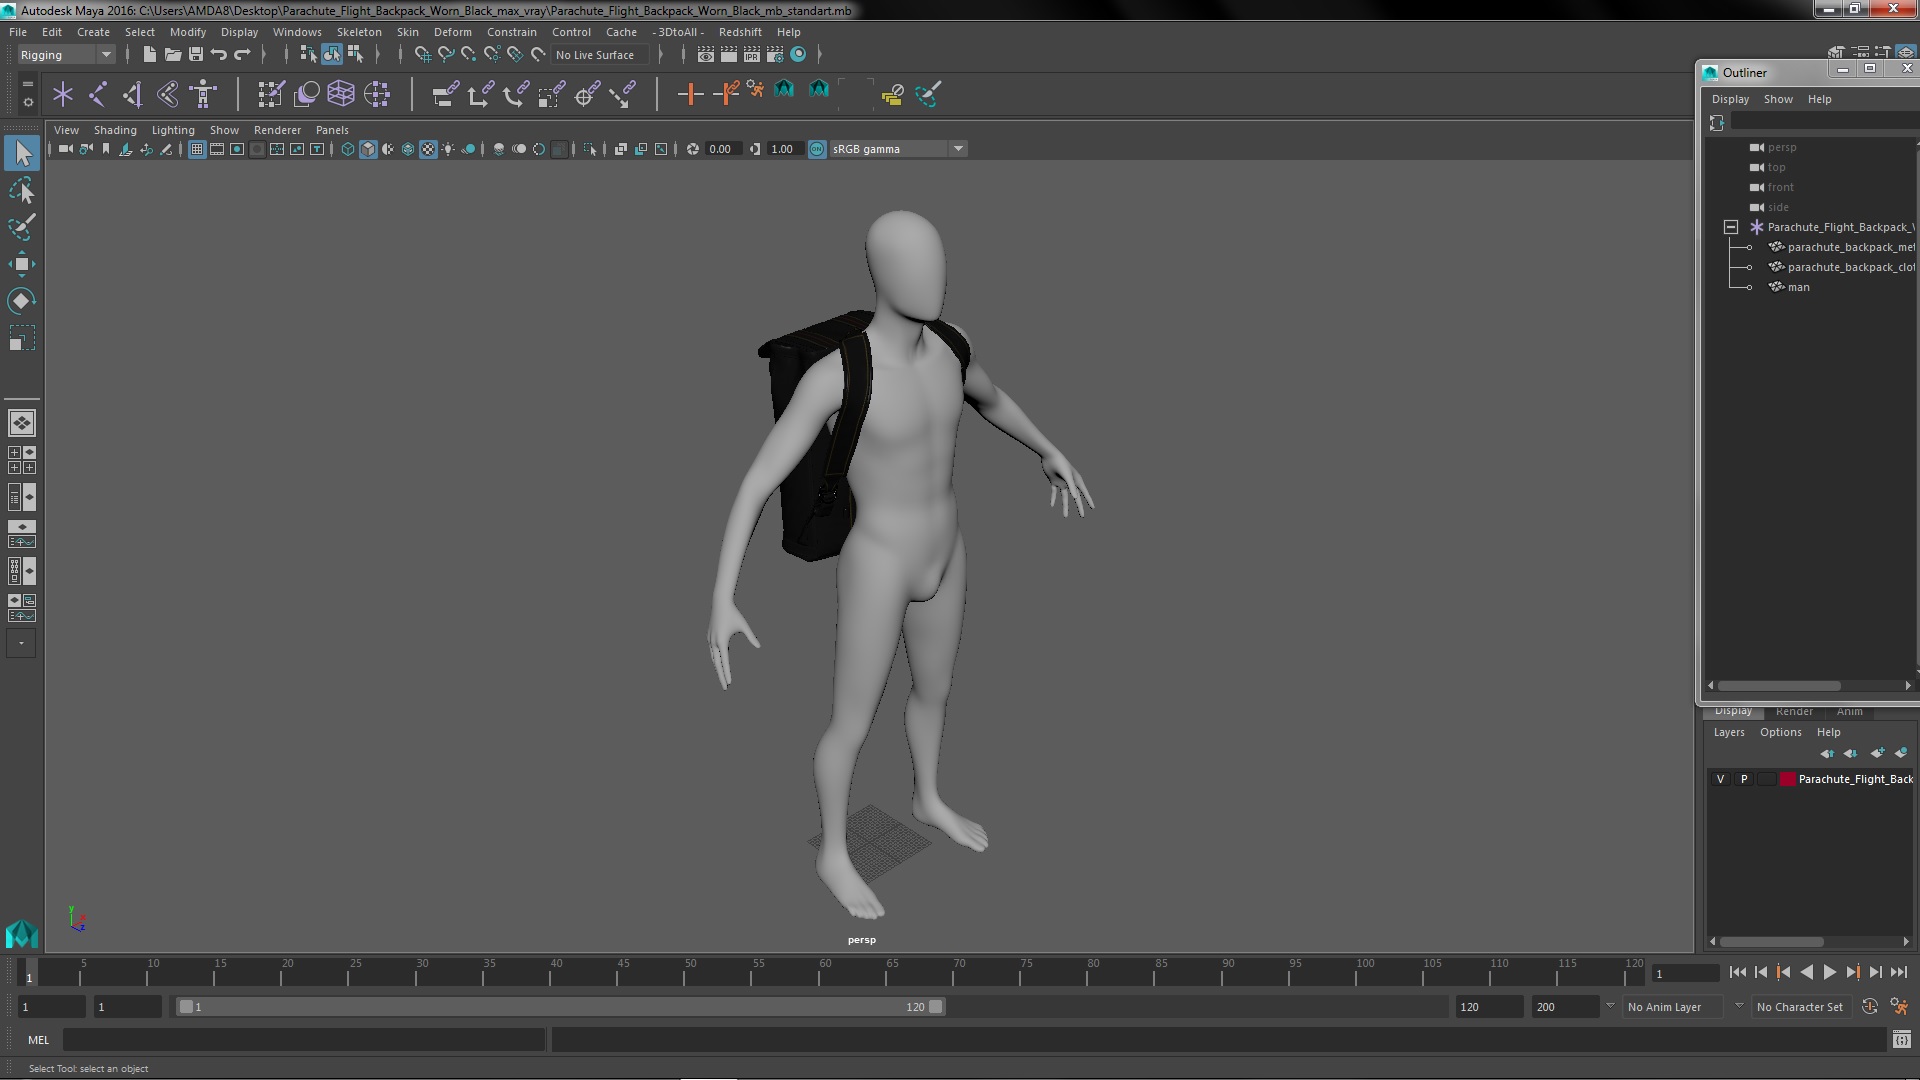Screen dimensions: 1920x1080
Task: Open the Render Settings clapper icon
Action: click(x=775, y=55)
